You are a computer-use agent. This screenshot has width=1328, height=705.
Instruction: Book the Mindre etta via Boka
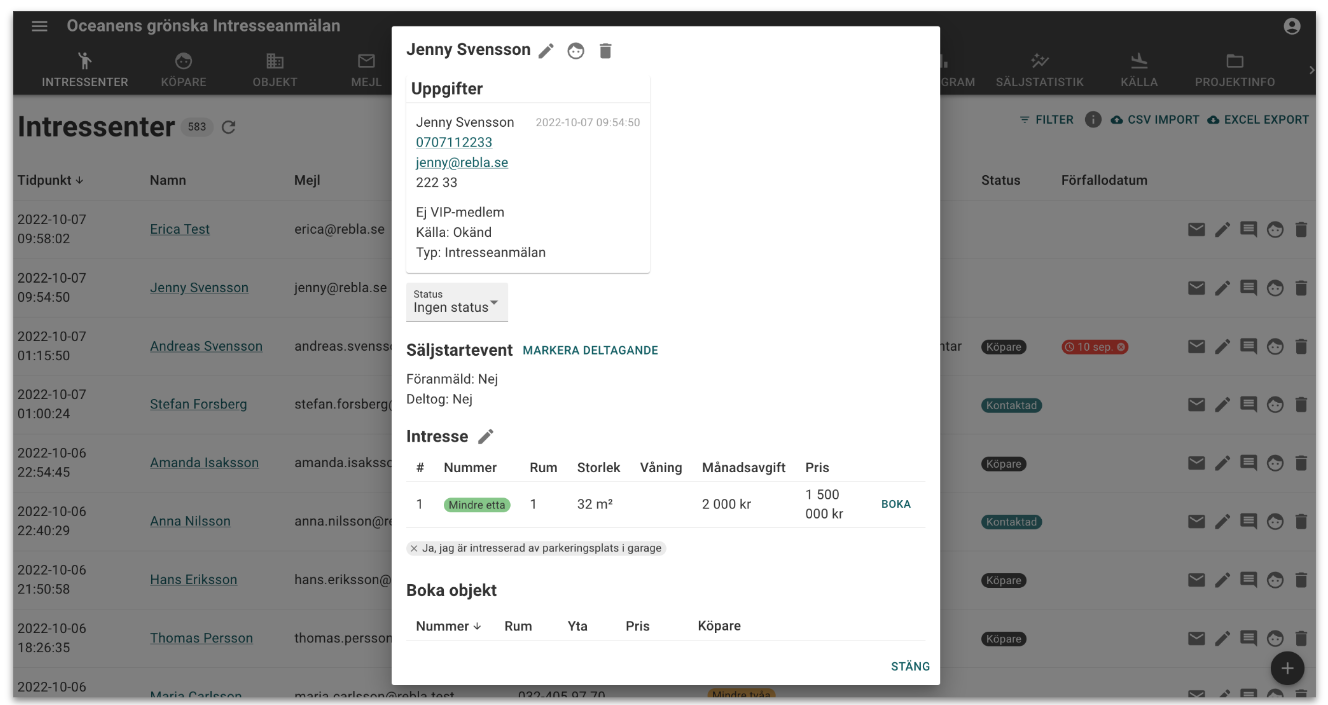(x=895, y=505)
